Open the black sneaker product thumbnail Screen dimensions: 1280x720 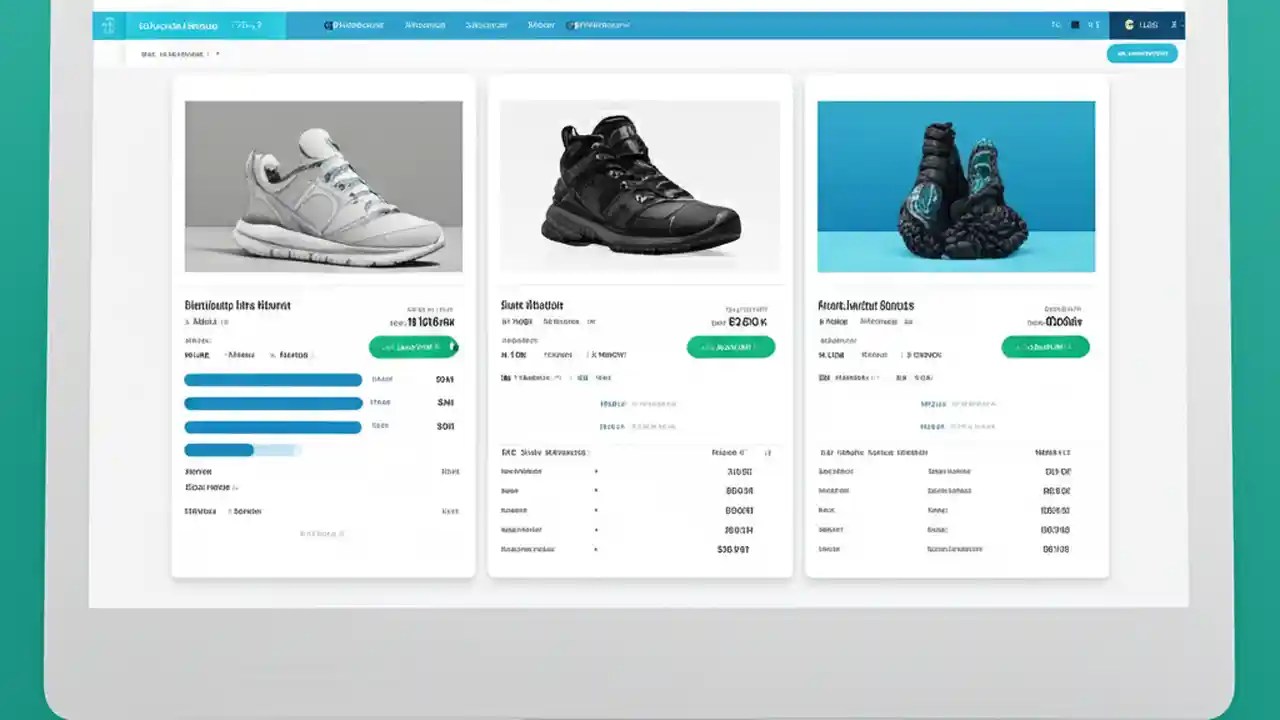point(640,186)
